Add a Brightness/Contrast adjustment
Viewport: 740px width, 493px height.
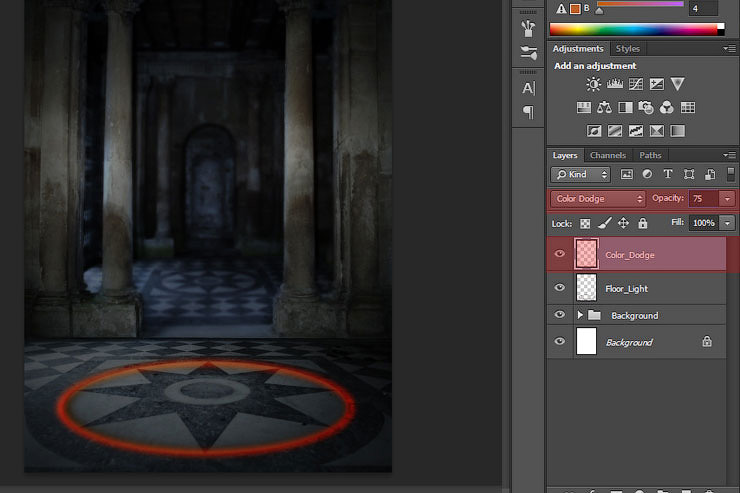594,85
